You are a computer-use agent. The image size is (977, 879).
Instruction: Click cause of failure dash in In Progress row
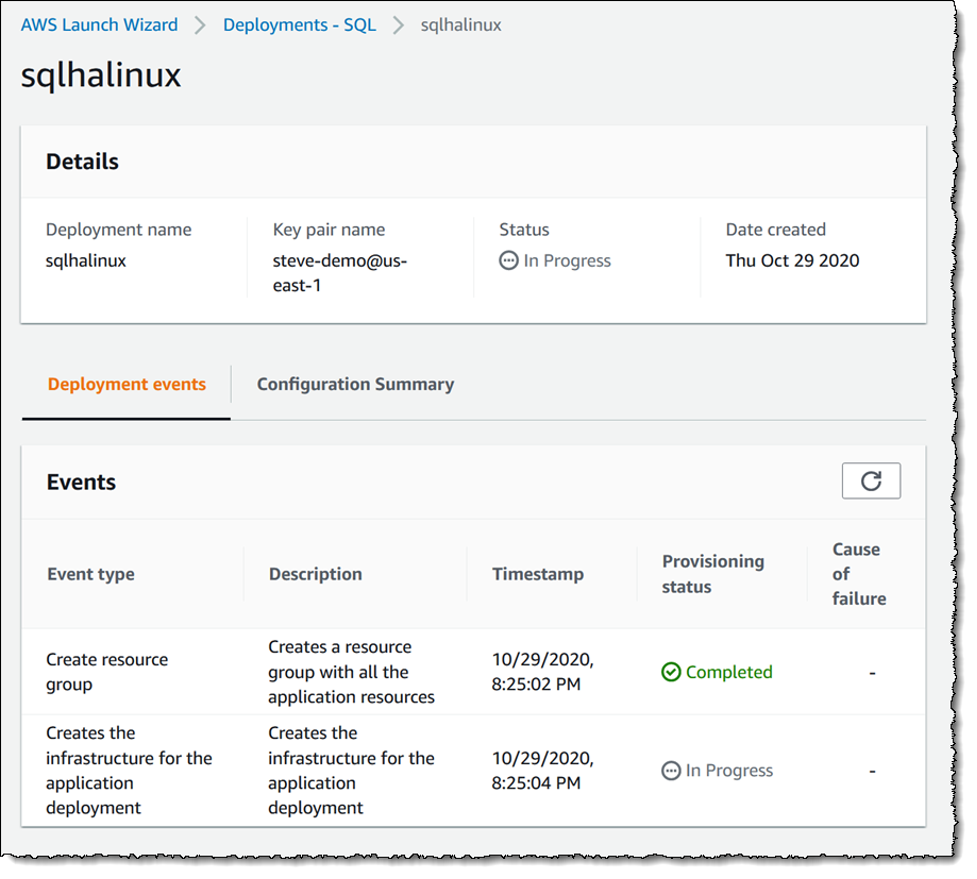pyautogui.click(x=872, y=771)
